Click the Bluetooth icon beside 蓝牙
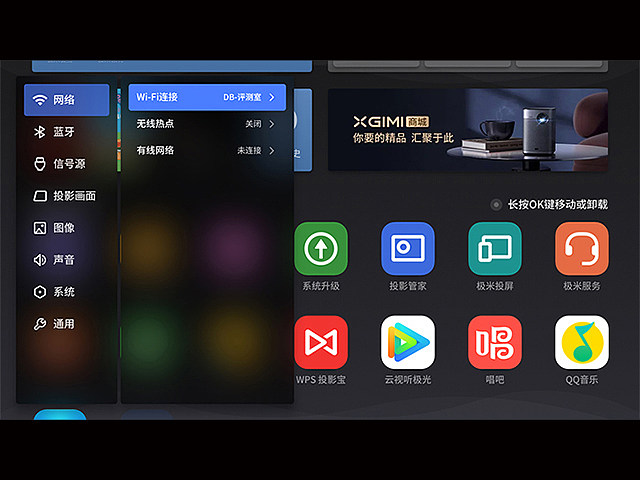Viewport: 640px width, 480px height. pyautogui.click(x=40, y=132)
